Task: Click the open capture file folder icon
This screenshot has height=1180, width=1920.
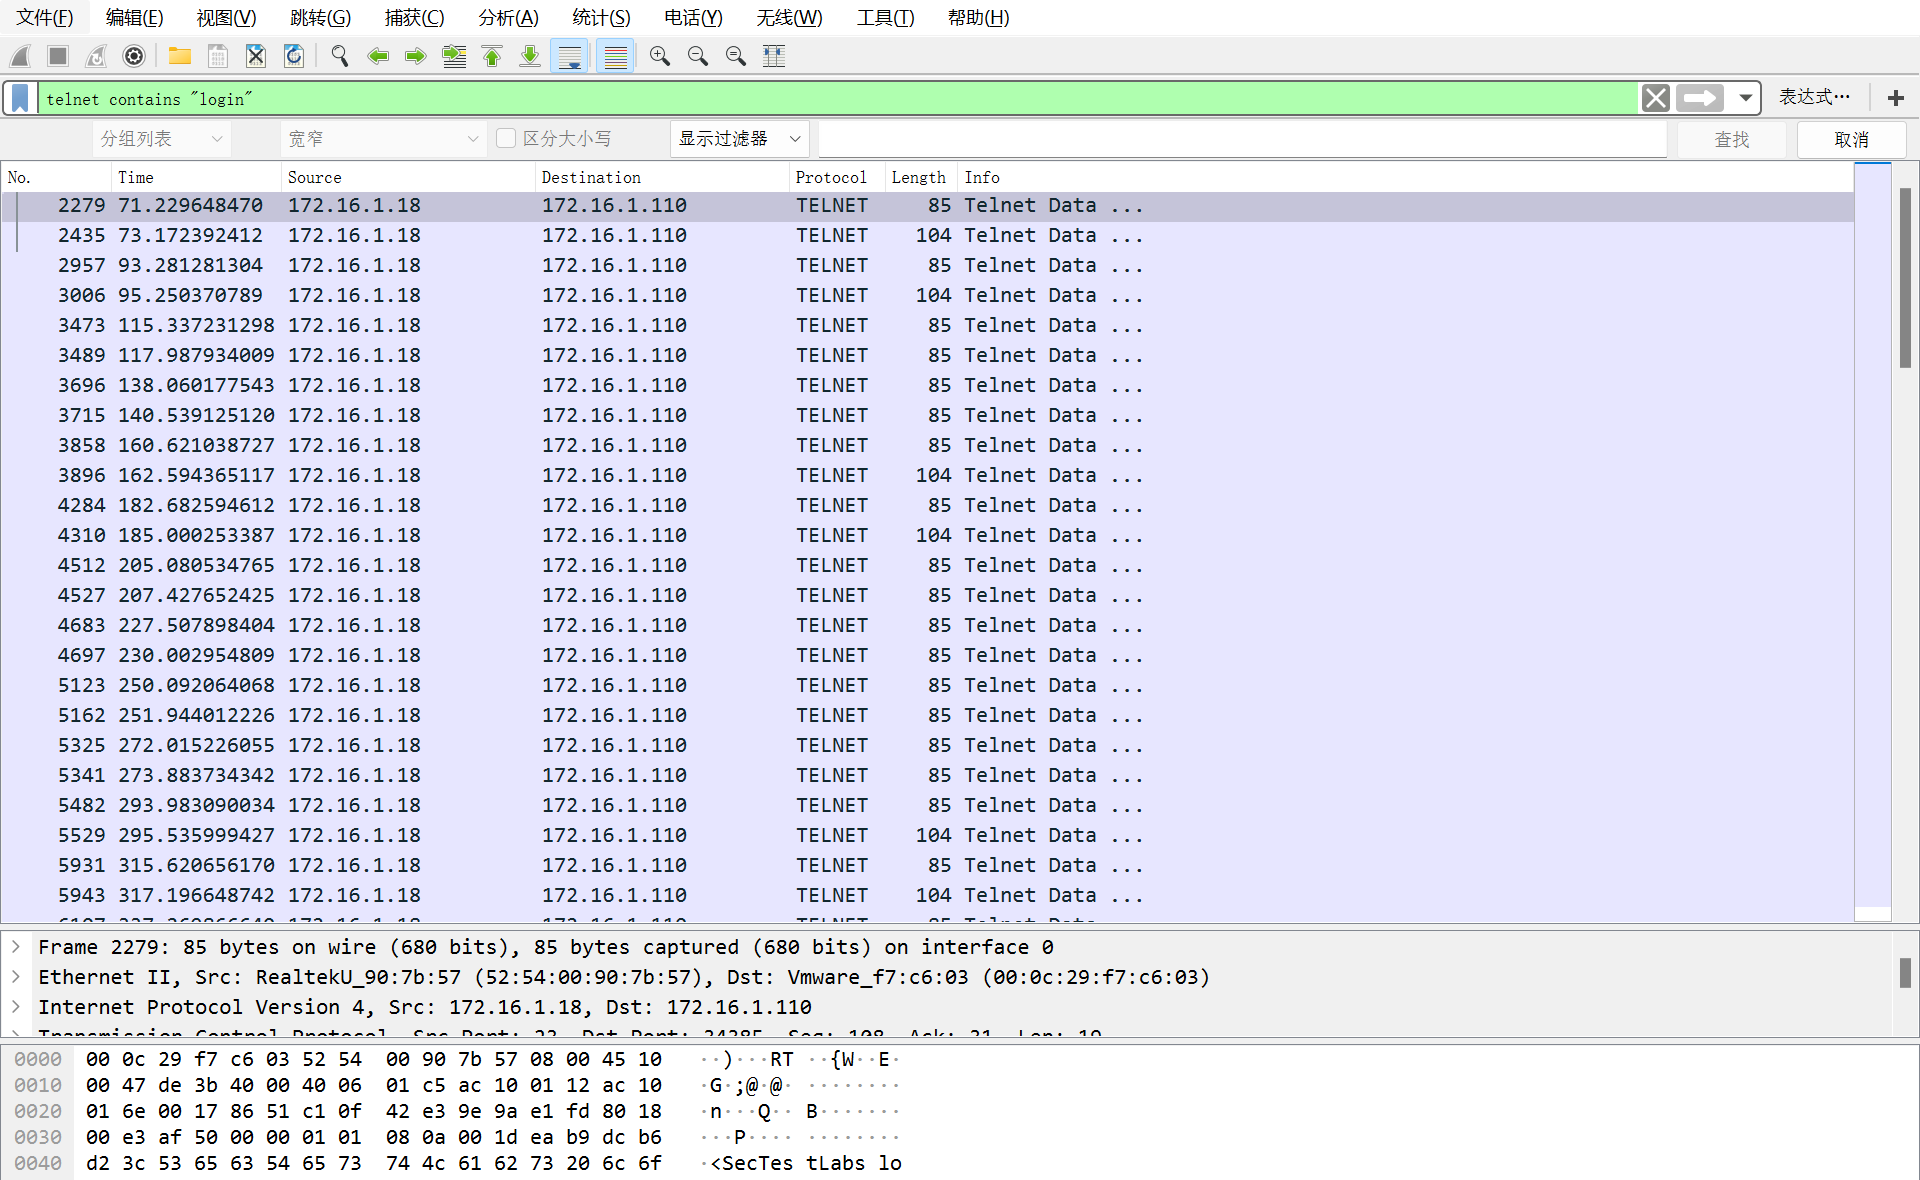Action: point(180,56)
